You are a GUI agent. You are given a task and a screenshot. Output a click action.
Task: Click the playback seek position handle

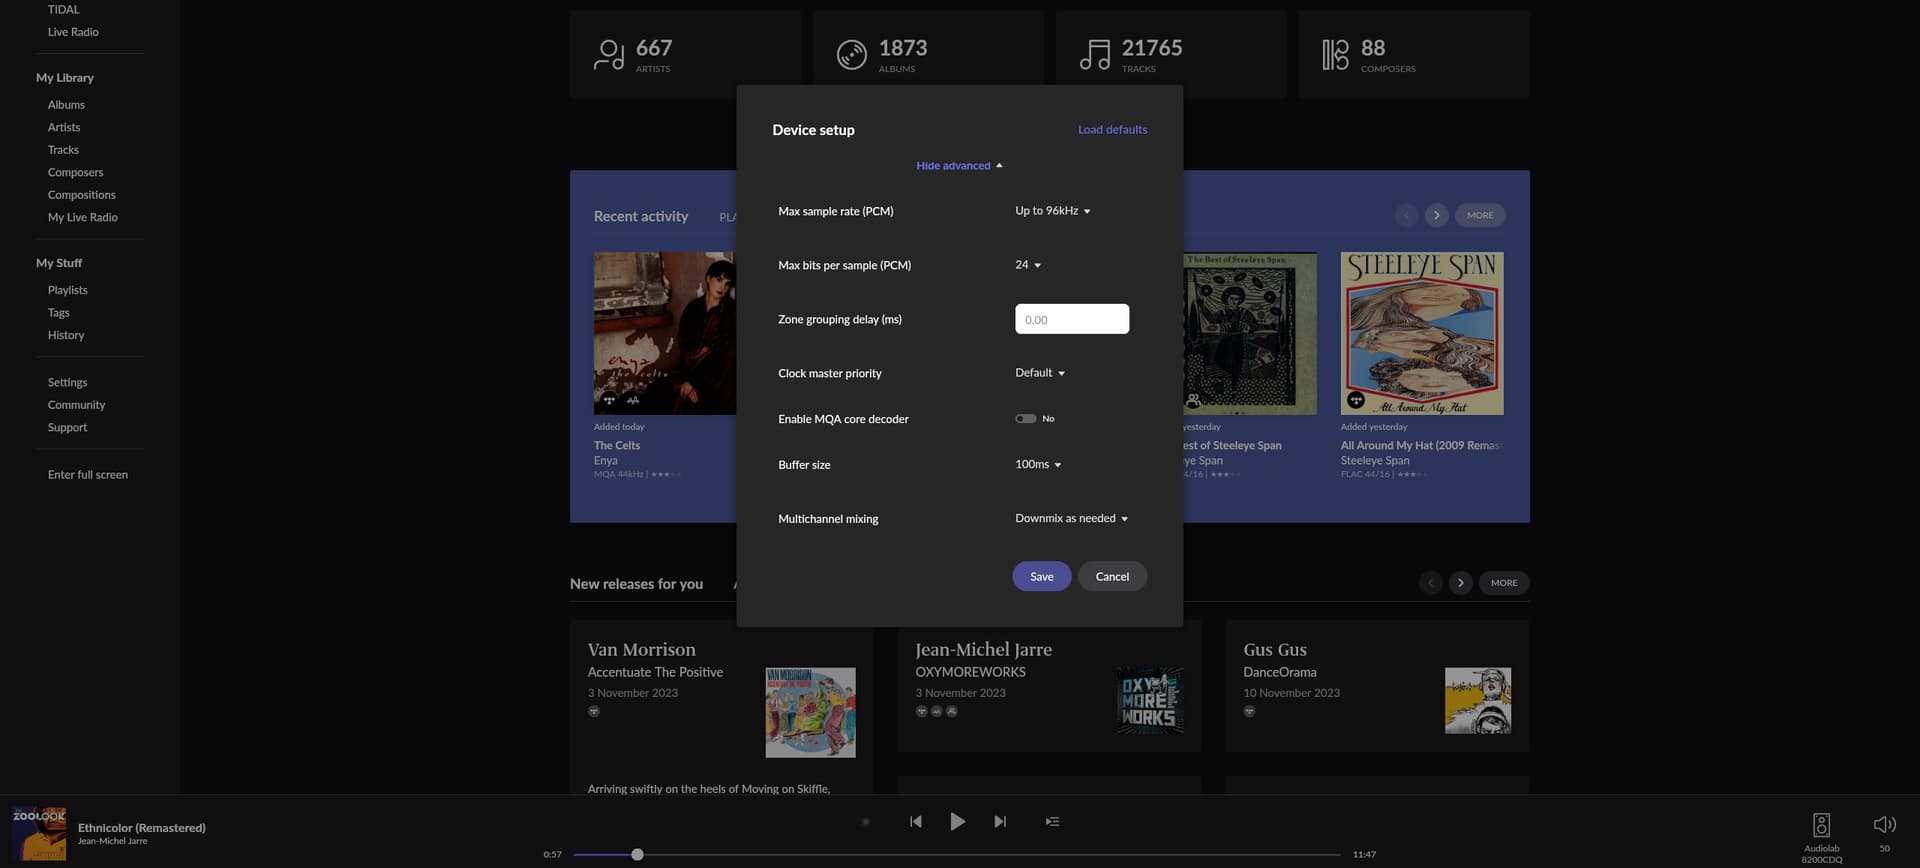click(x=637, y=854)
